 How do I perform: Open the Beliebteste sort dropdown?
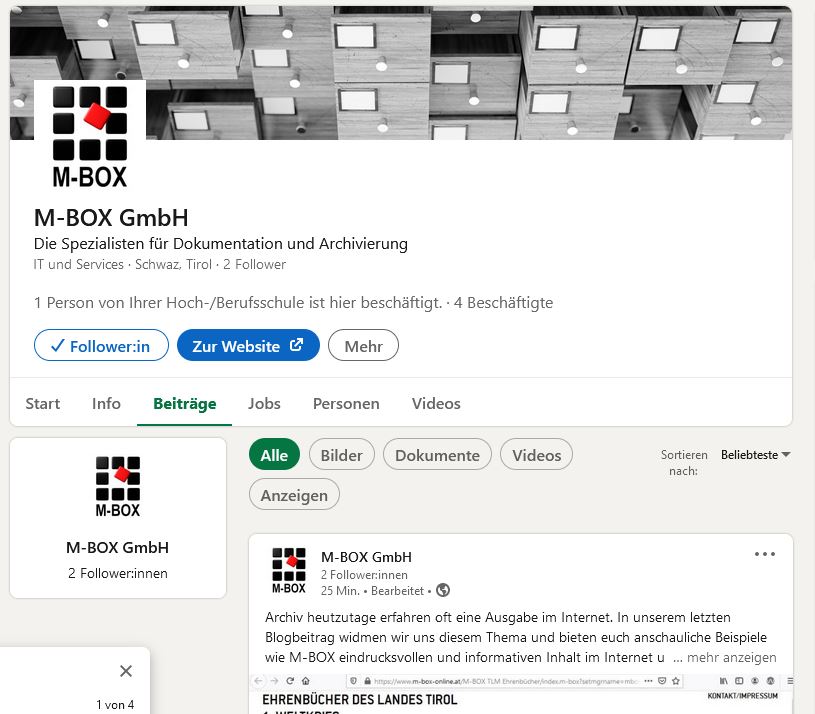755,455
